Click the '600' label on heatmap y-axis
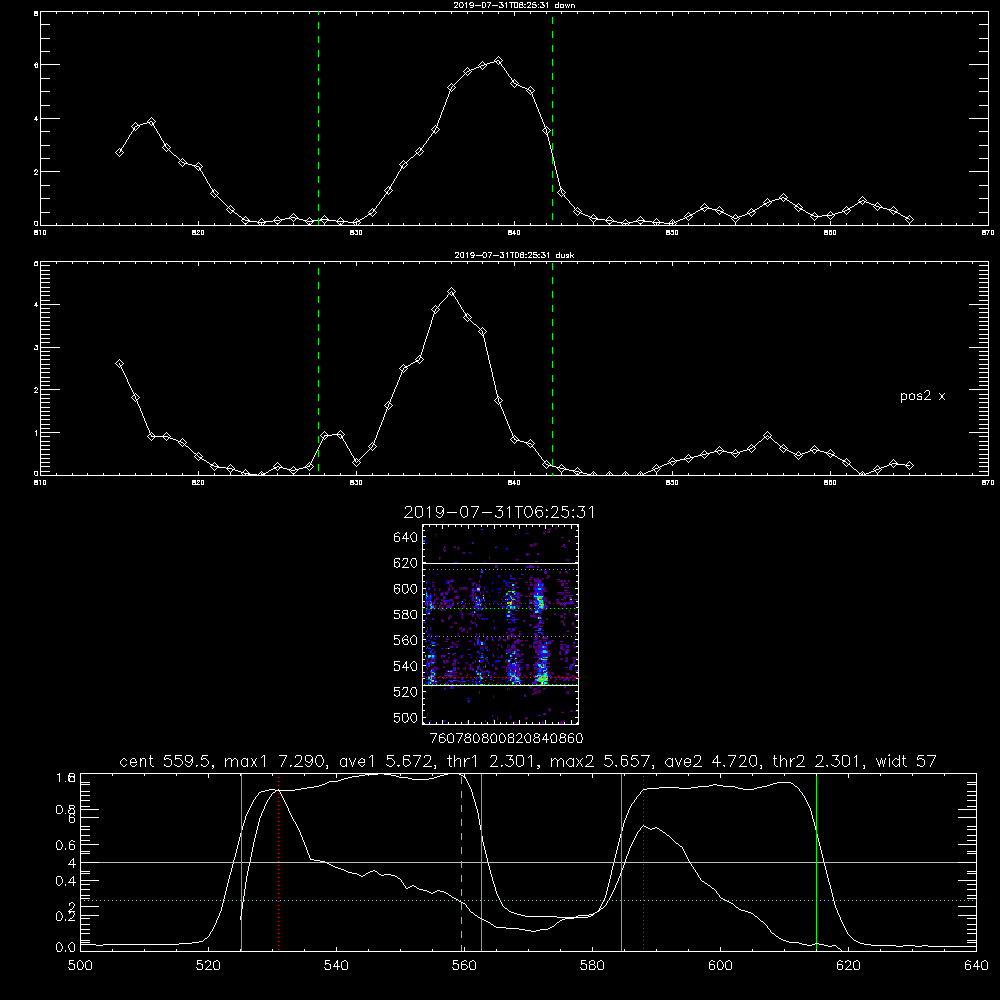This screenshot has height=1000, width=1000. click(405, 589)
